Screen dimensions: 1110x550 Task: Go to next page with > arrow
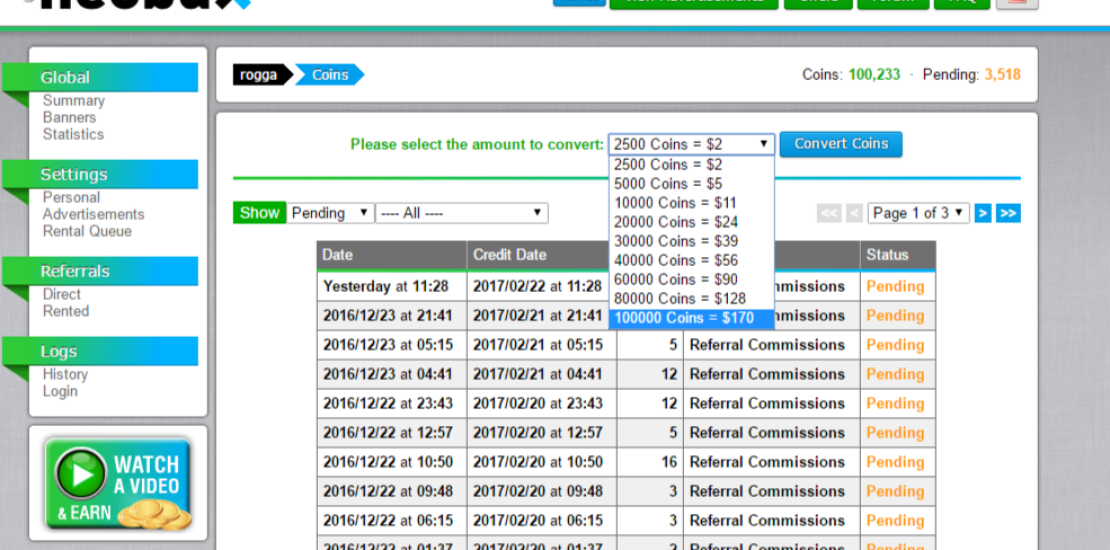983,213
